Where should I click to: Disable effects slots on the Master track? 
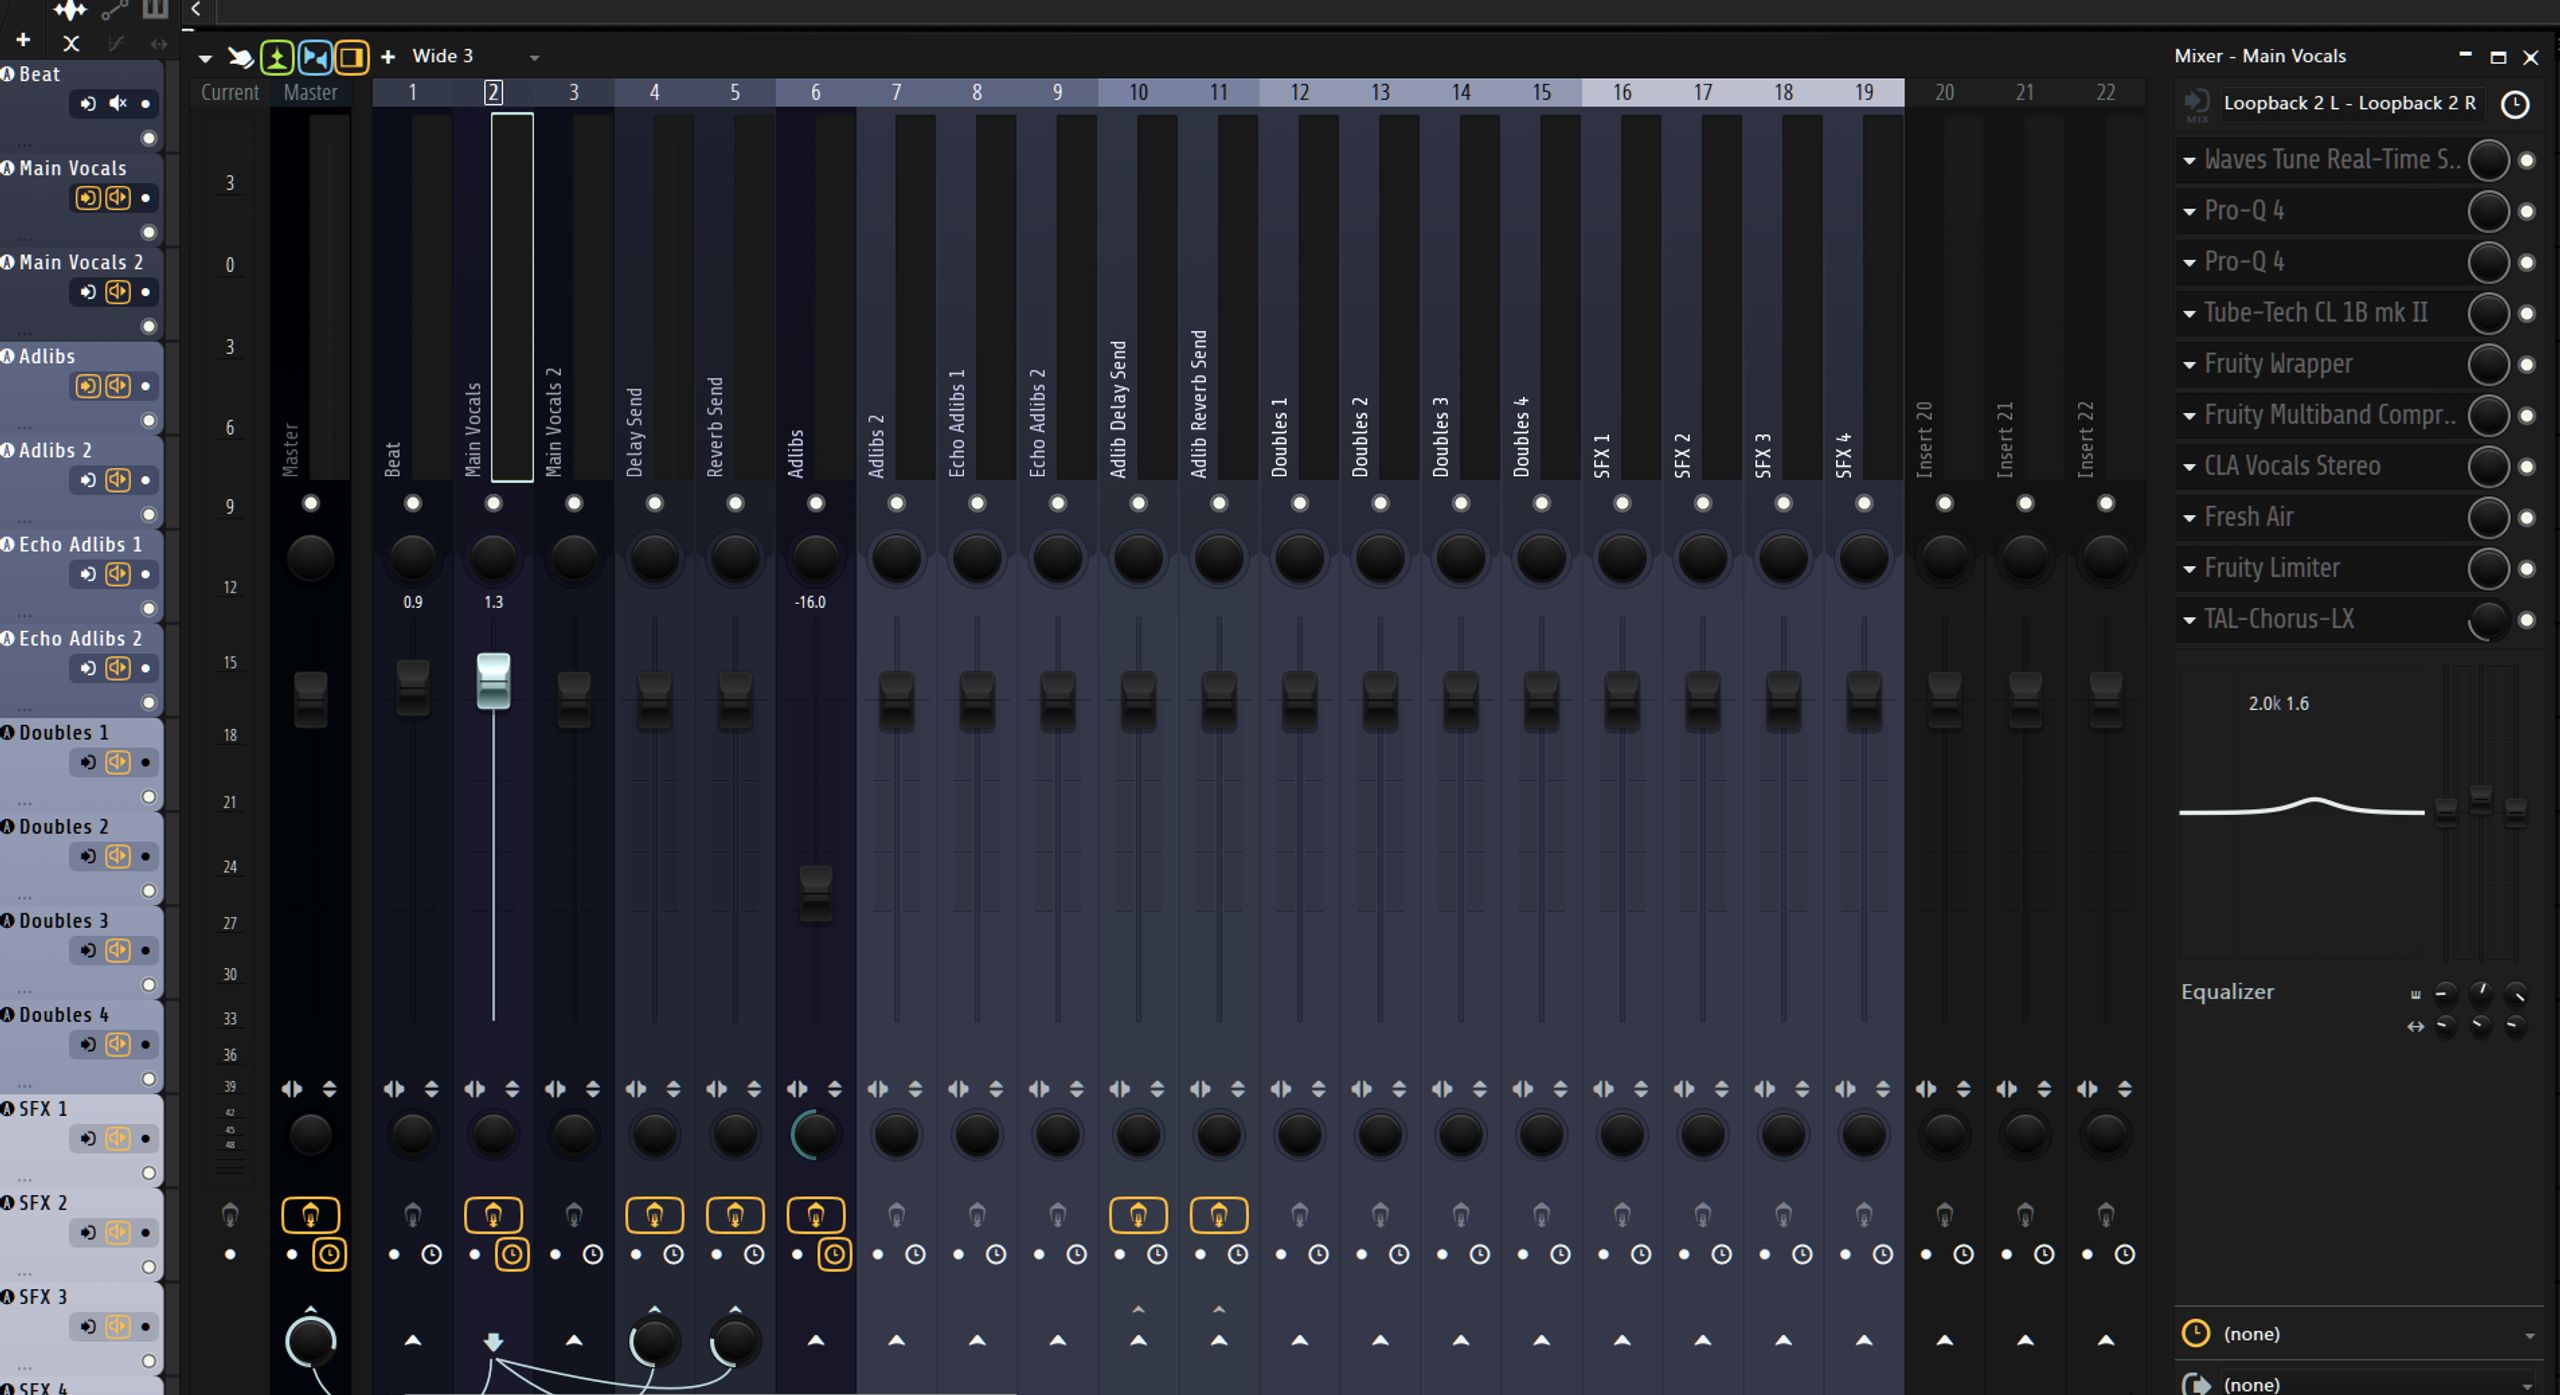310,1215
